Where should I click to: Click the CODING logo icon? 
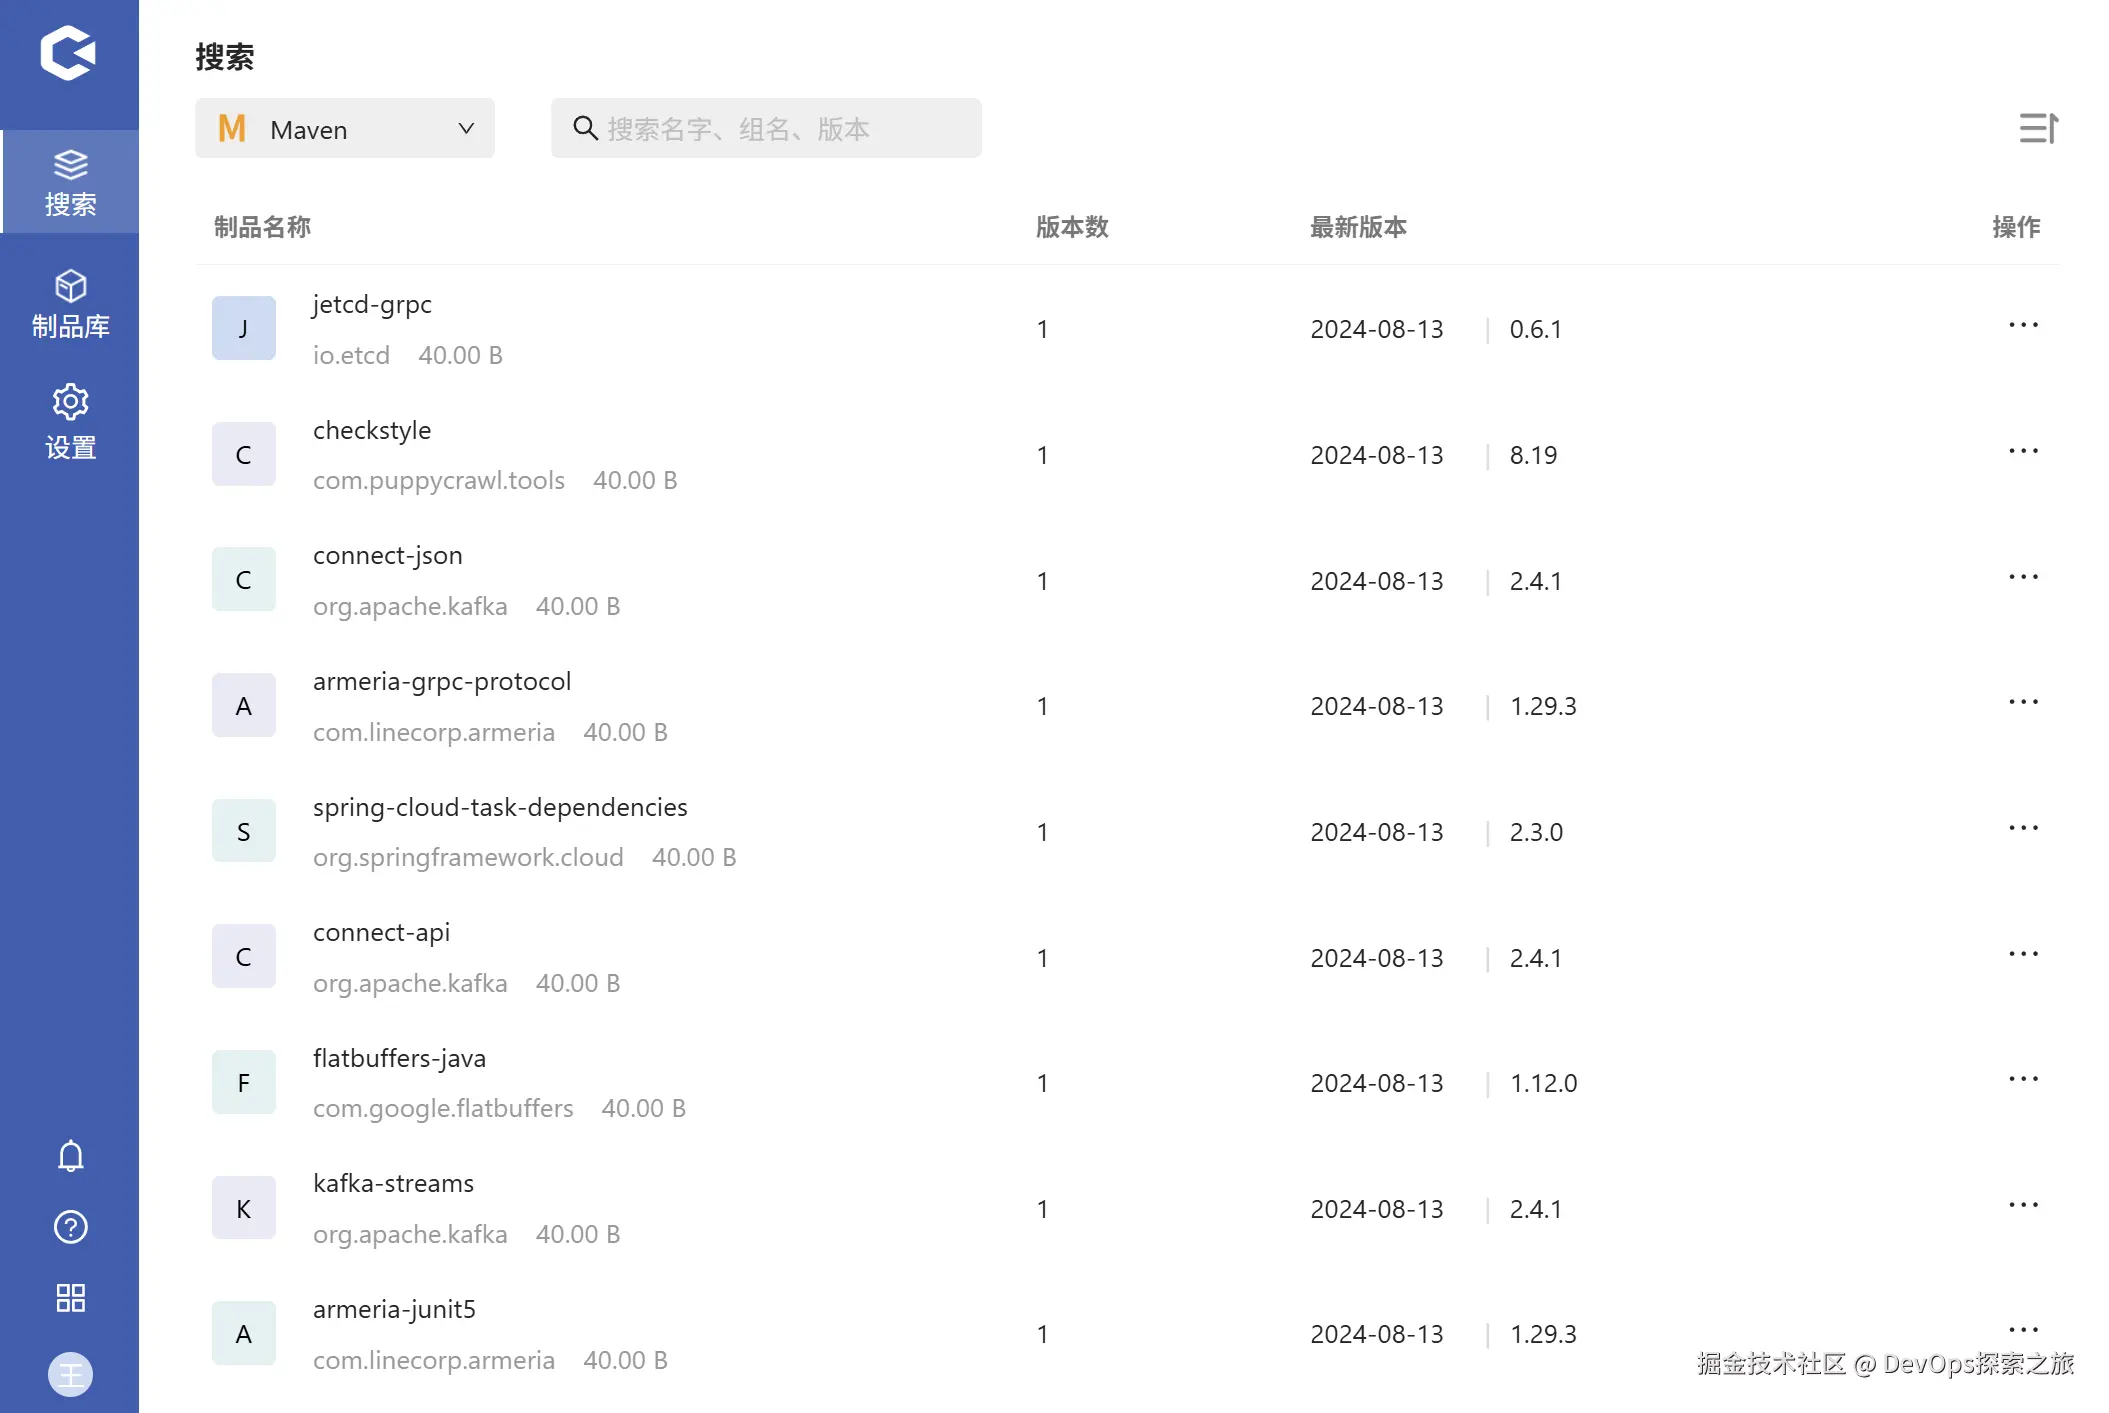point(68,53)
